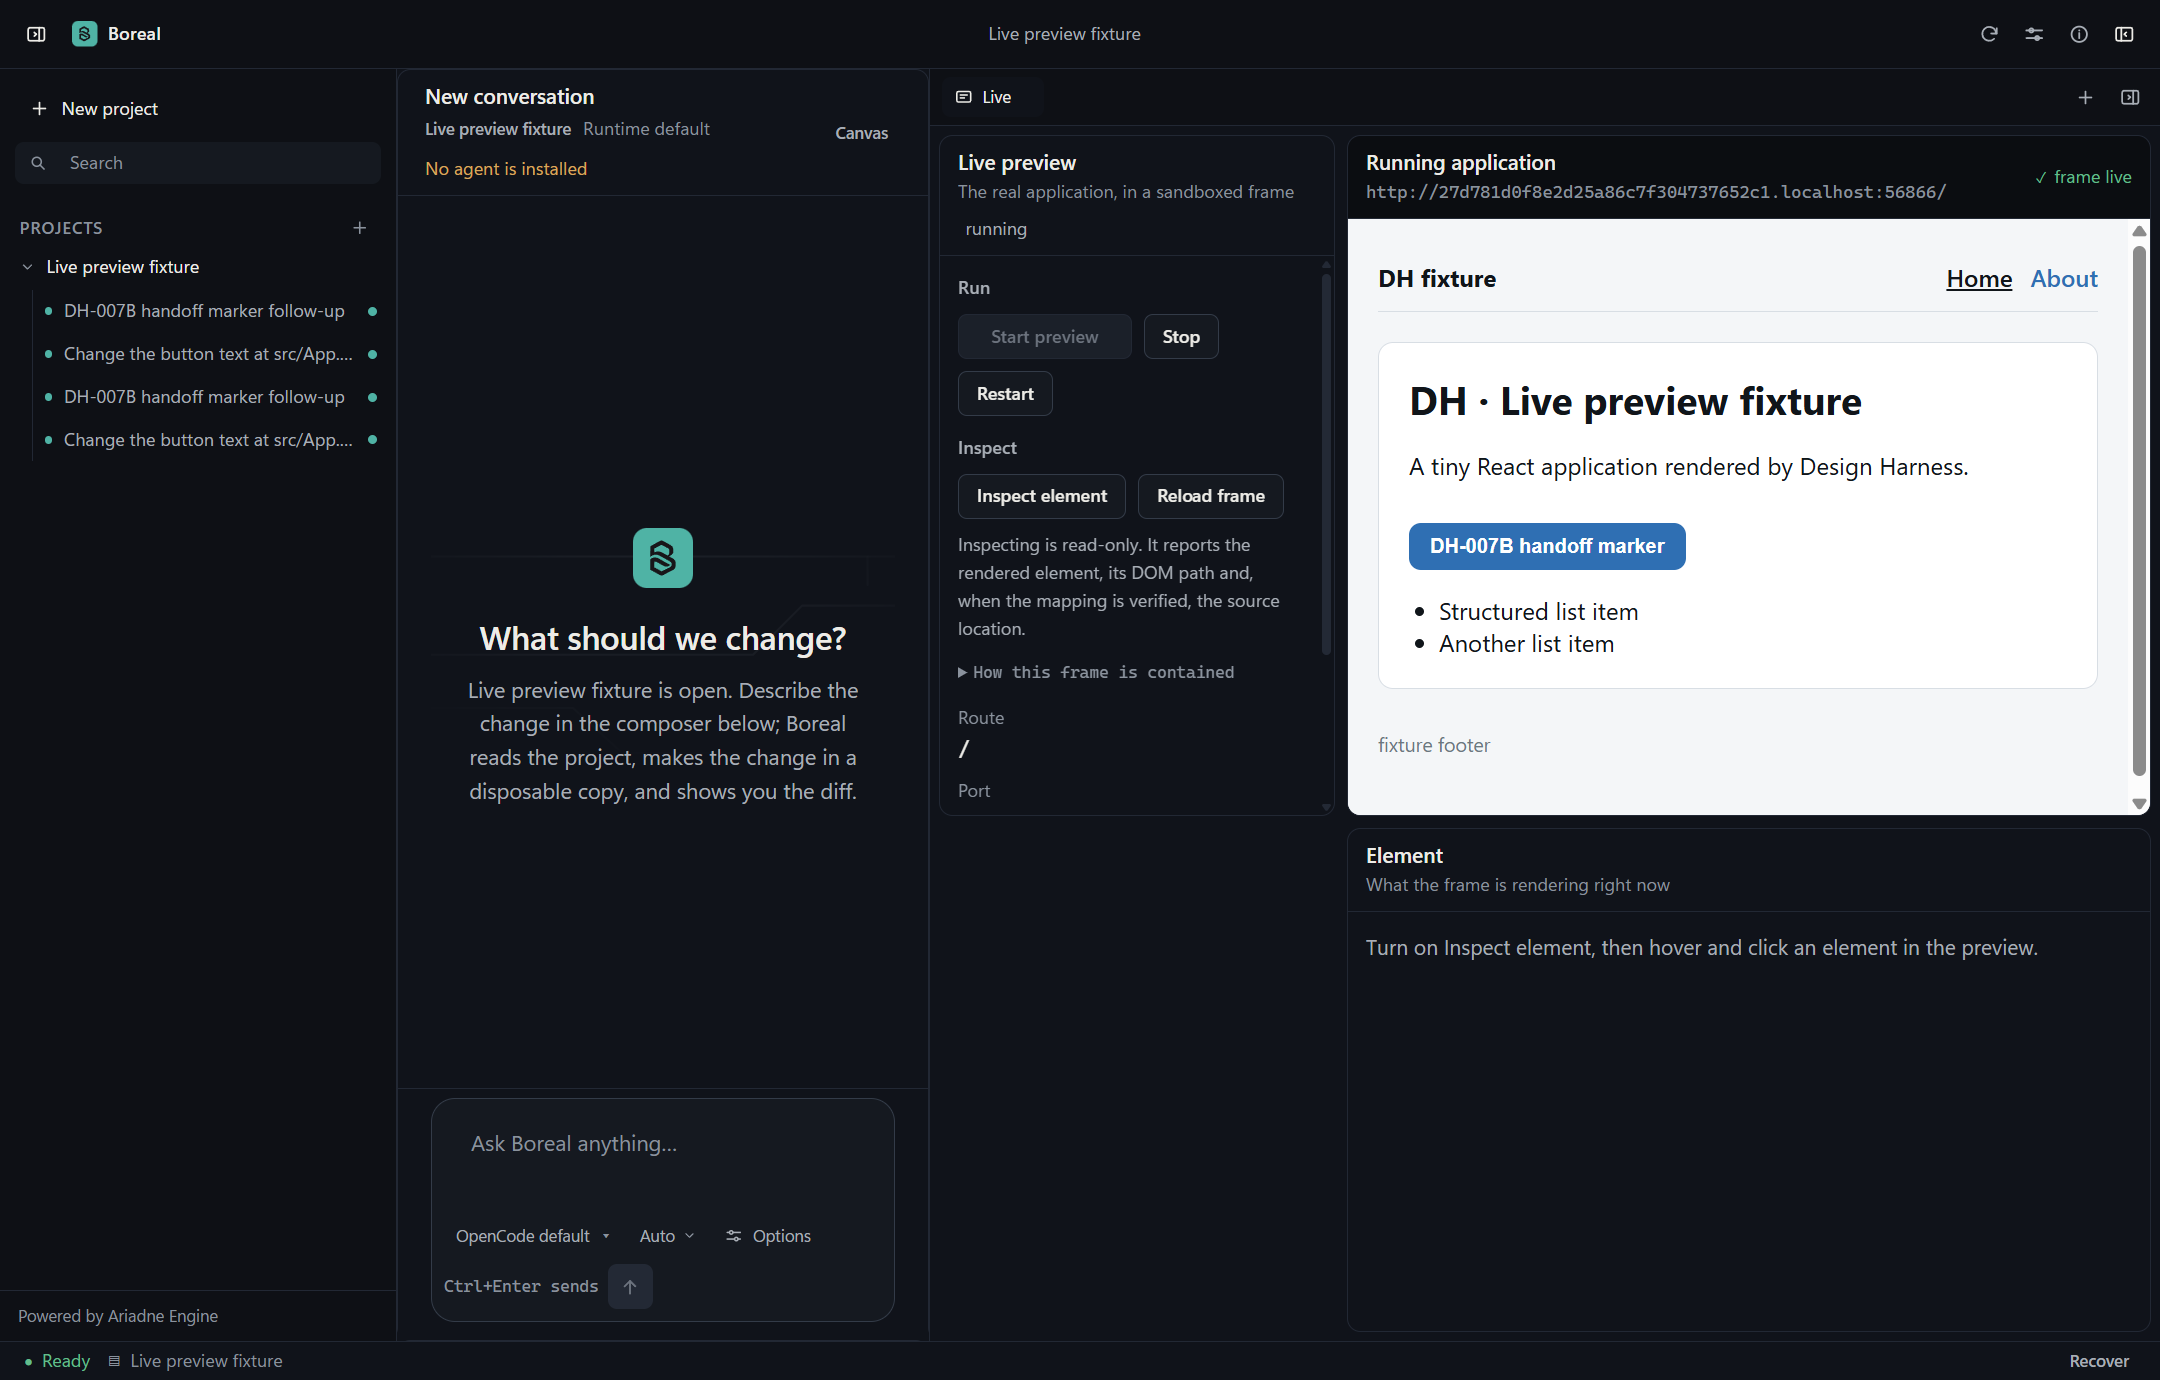The height and width of the screenshot is (1380, 2160).
Task: Click the Options sliders icon in composer
Action: 733,1236
